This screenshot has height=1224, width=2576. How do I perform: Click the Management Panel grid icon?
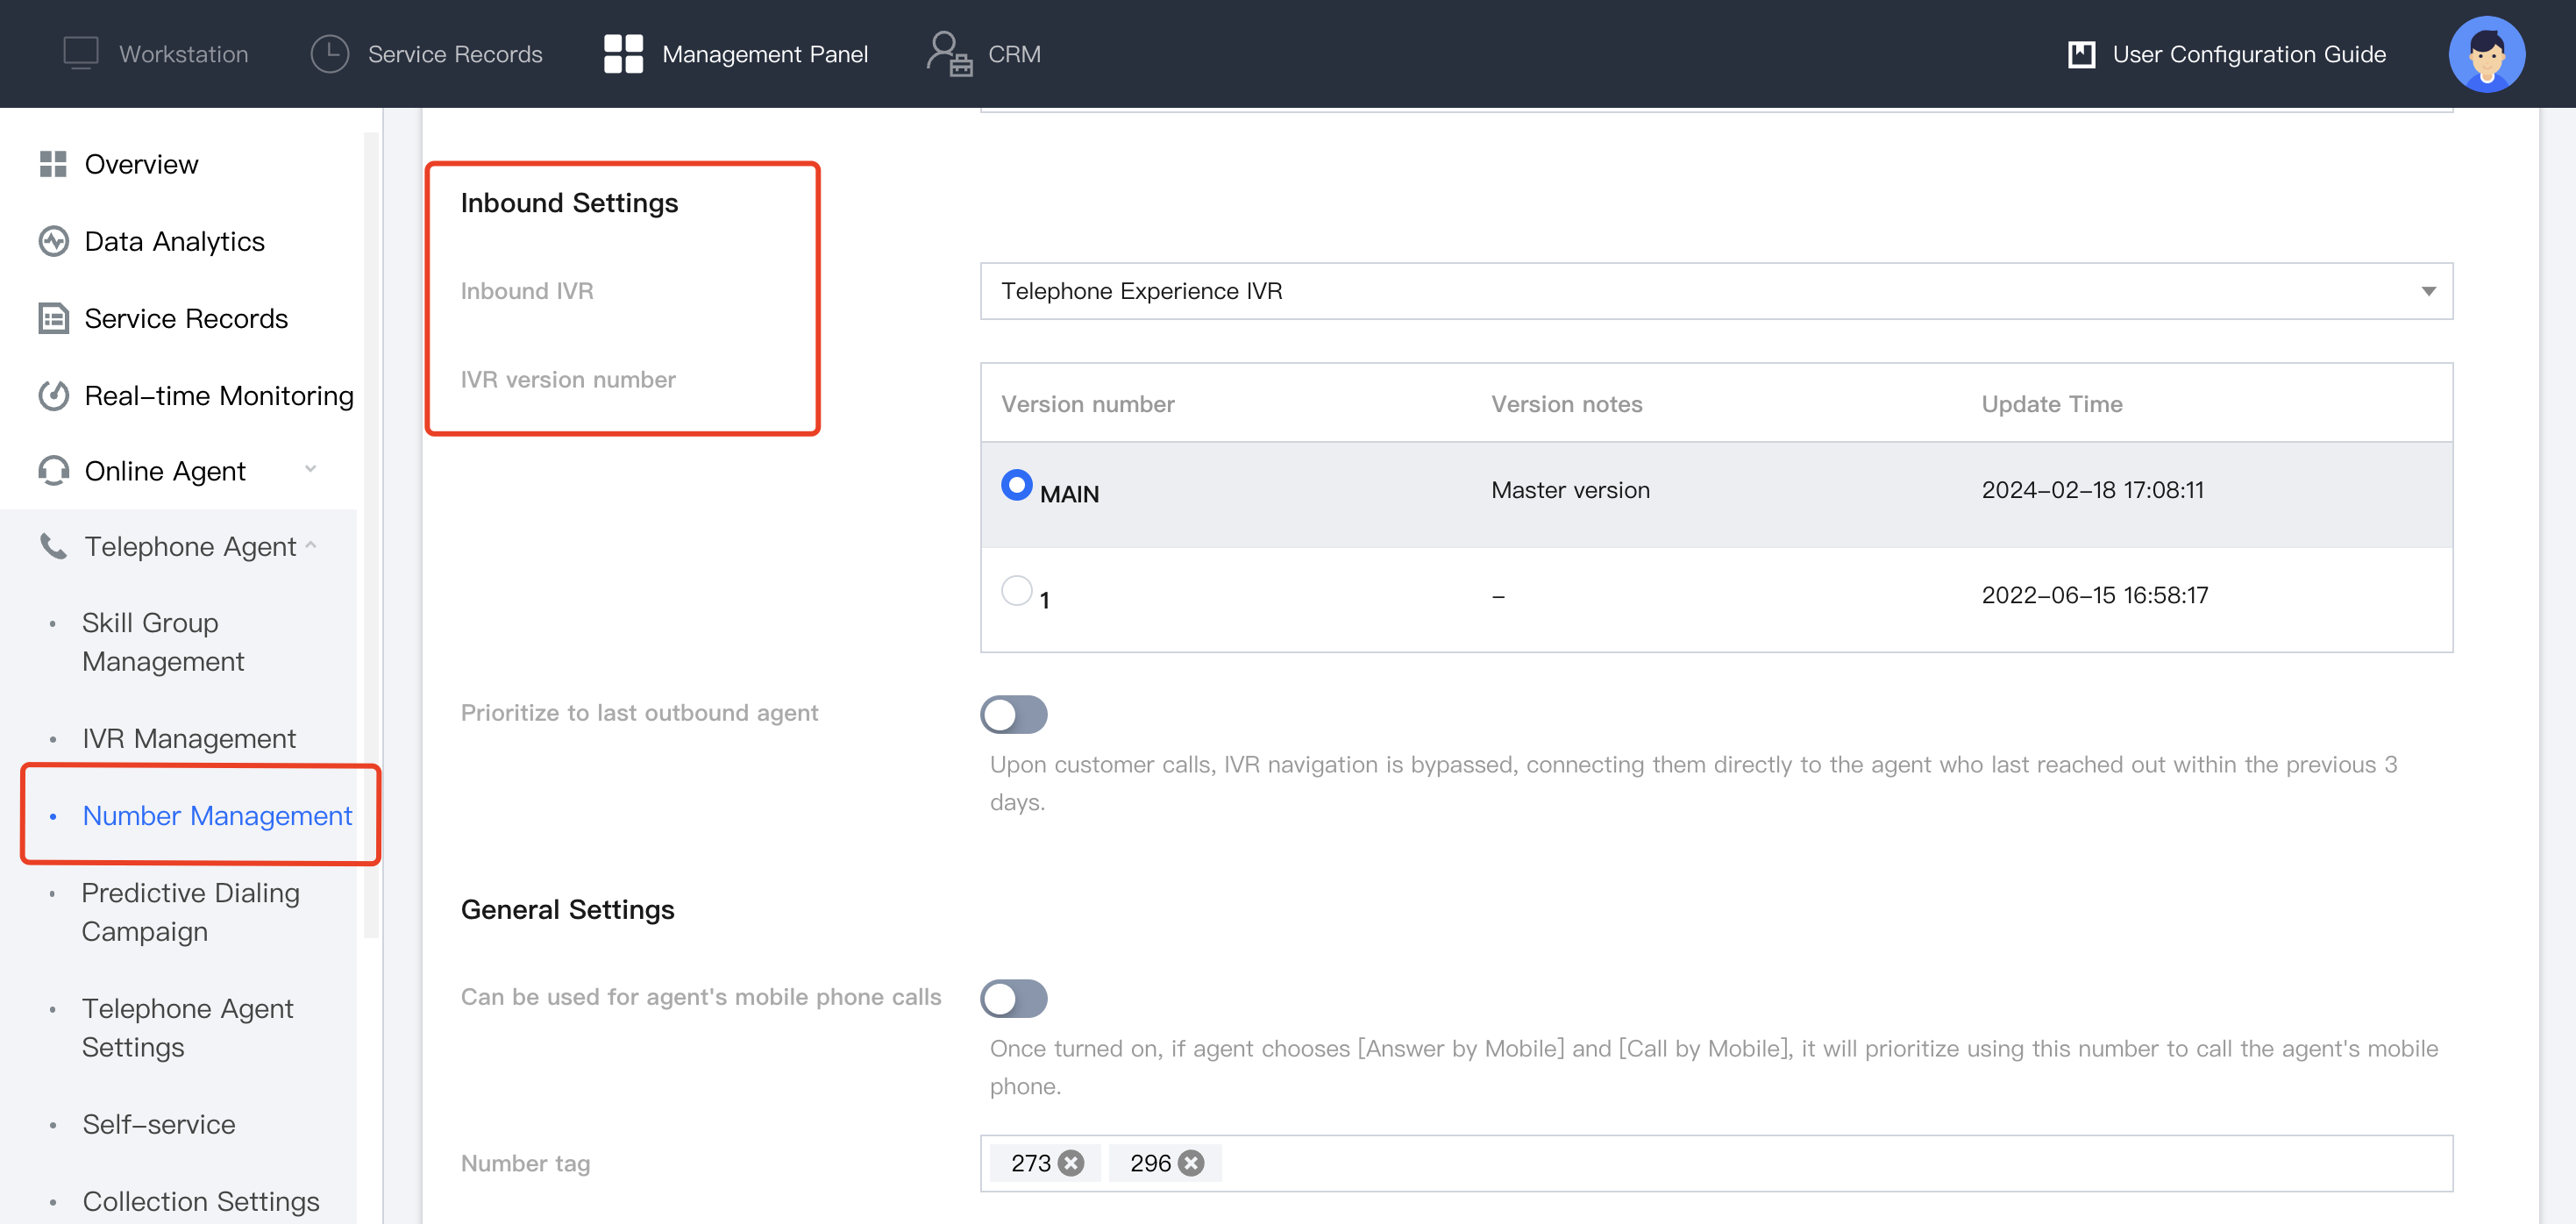click(x=623, y=53)
